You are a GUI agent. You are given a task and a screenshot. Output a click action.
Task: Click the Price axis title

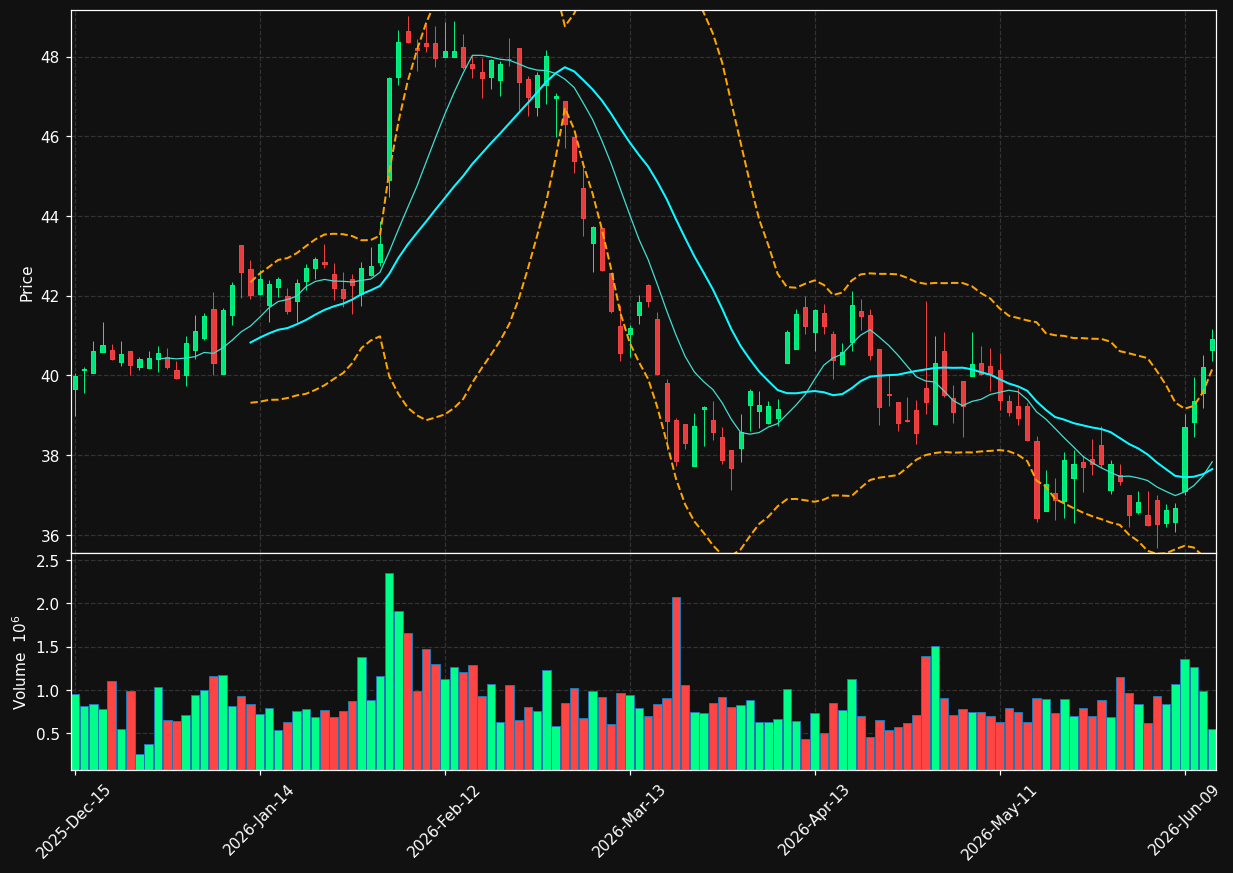(27, 283)
